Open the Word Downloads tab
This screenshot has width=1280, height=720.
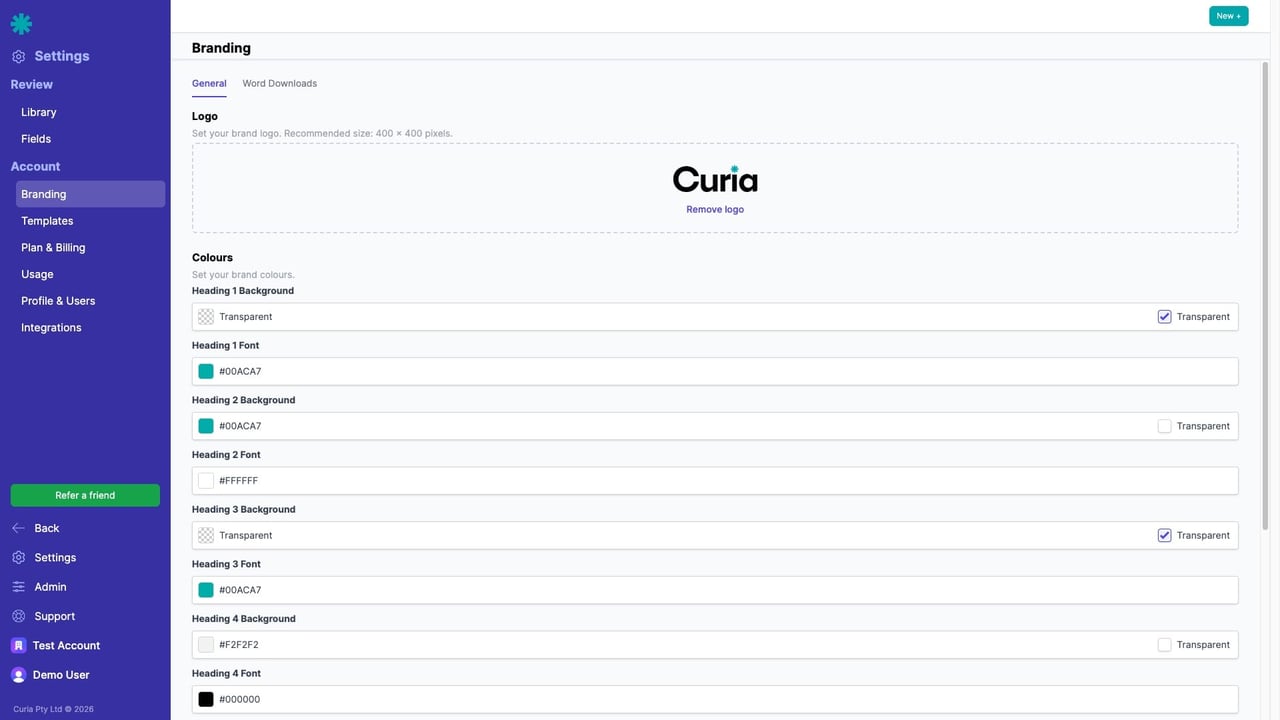(280, 84)
